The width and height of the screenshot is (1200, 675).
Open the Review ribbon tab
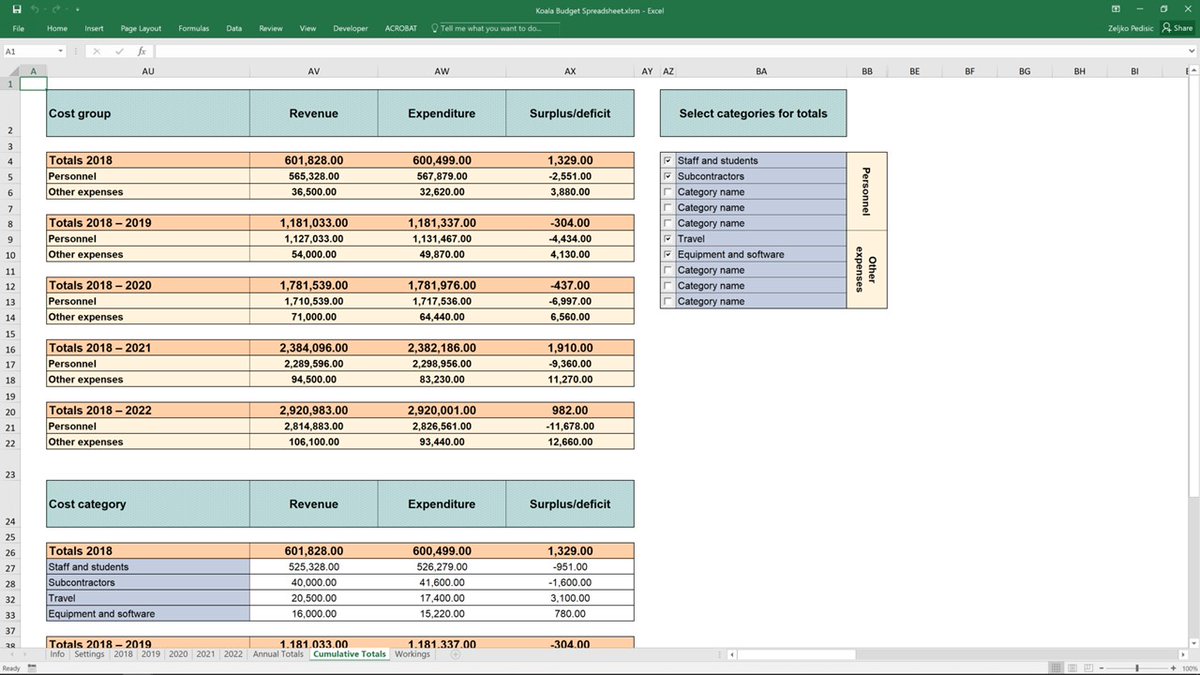270,28
